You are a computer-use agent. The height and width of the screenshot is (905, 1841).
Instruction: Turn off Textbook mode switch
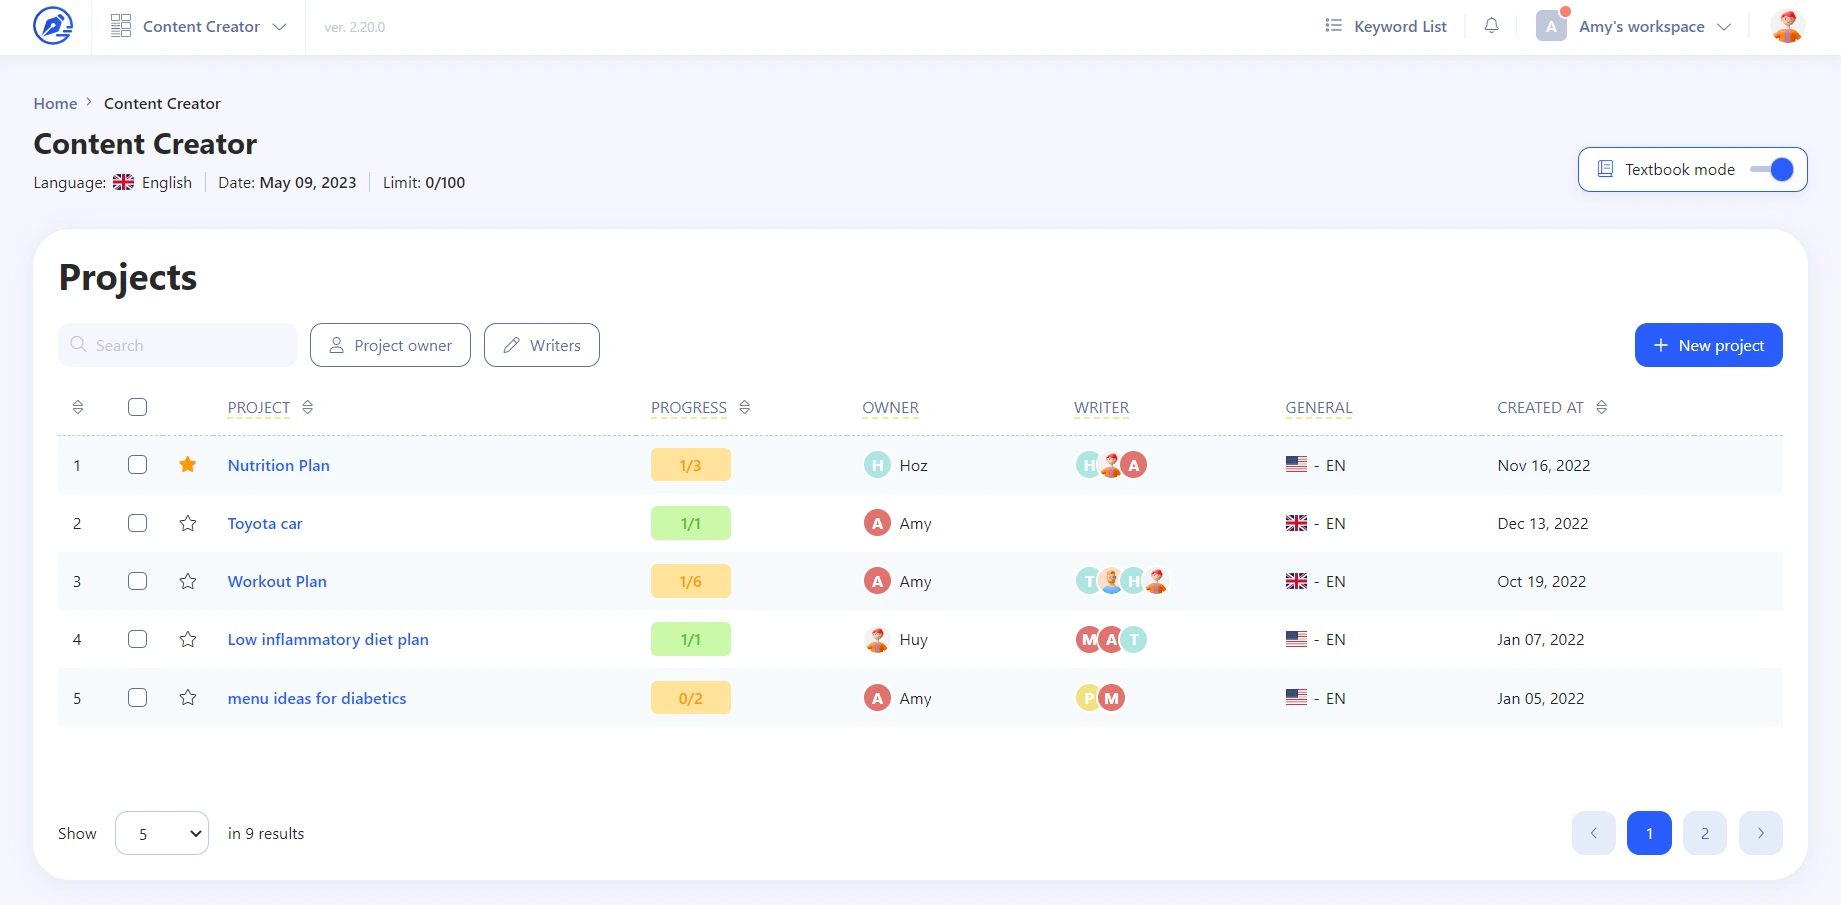(1771, 170)
